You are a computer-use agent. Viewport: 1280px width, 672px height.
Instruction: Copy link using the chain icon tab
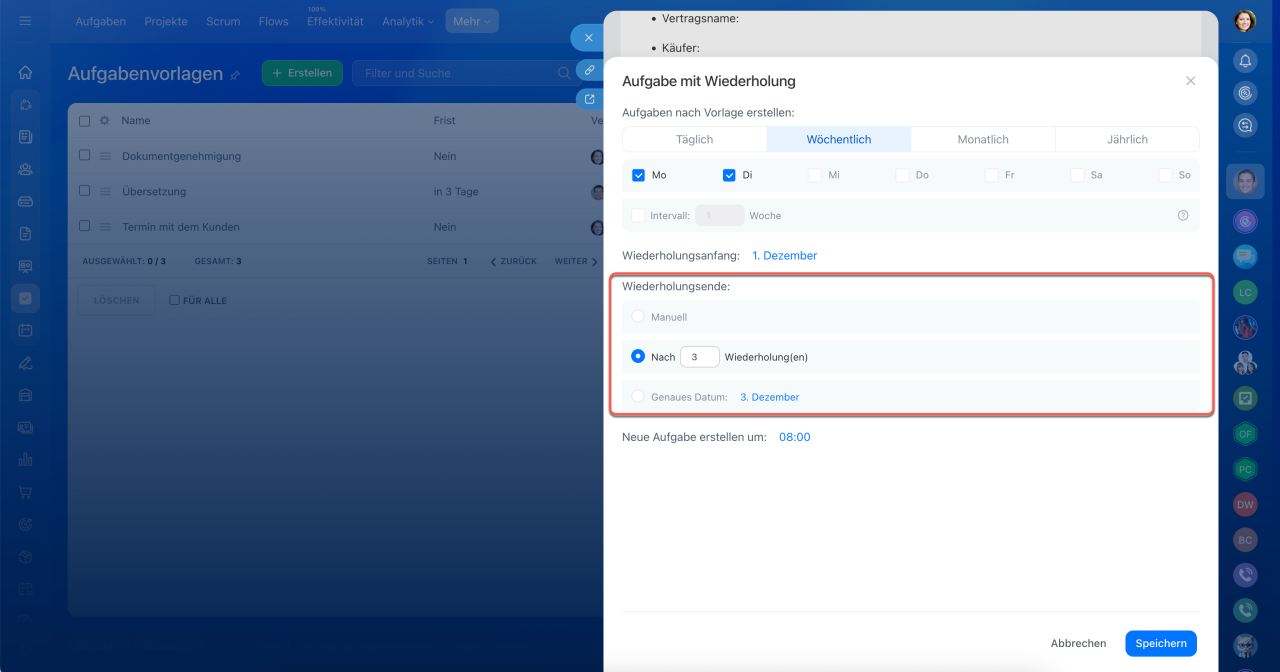[x=590, y=70]
